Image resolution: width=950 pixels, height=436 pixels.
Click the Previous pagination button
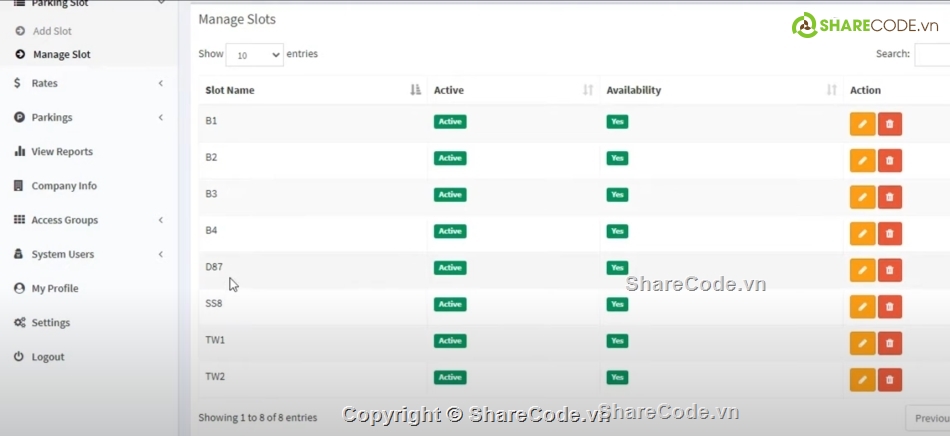[930, 418]
